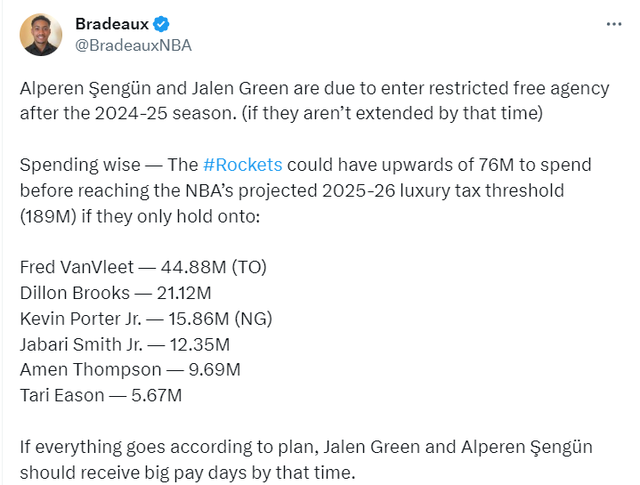The height and width of the screenshot is (485, 640).
Task: Open the @BradeauxNBA handle link
Action: tap(133, 45)
